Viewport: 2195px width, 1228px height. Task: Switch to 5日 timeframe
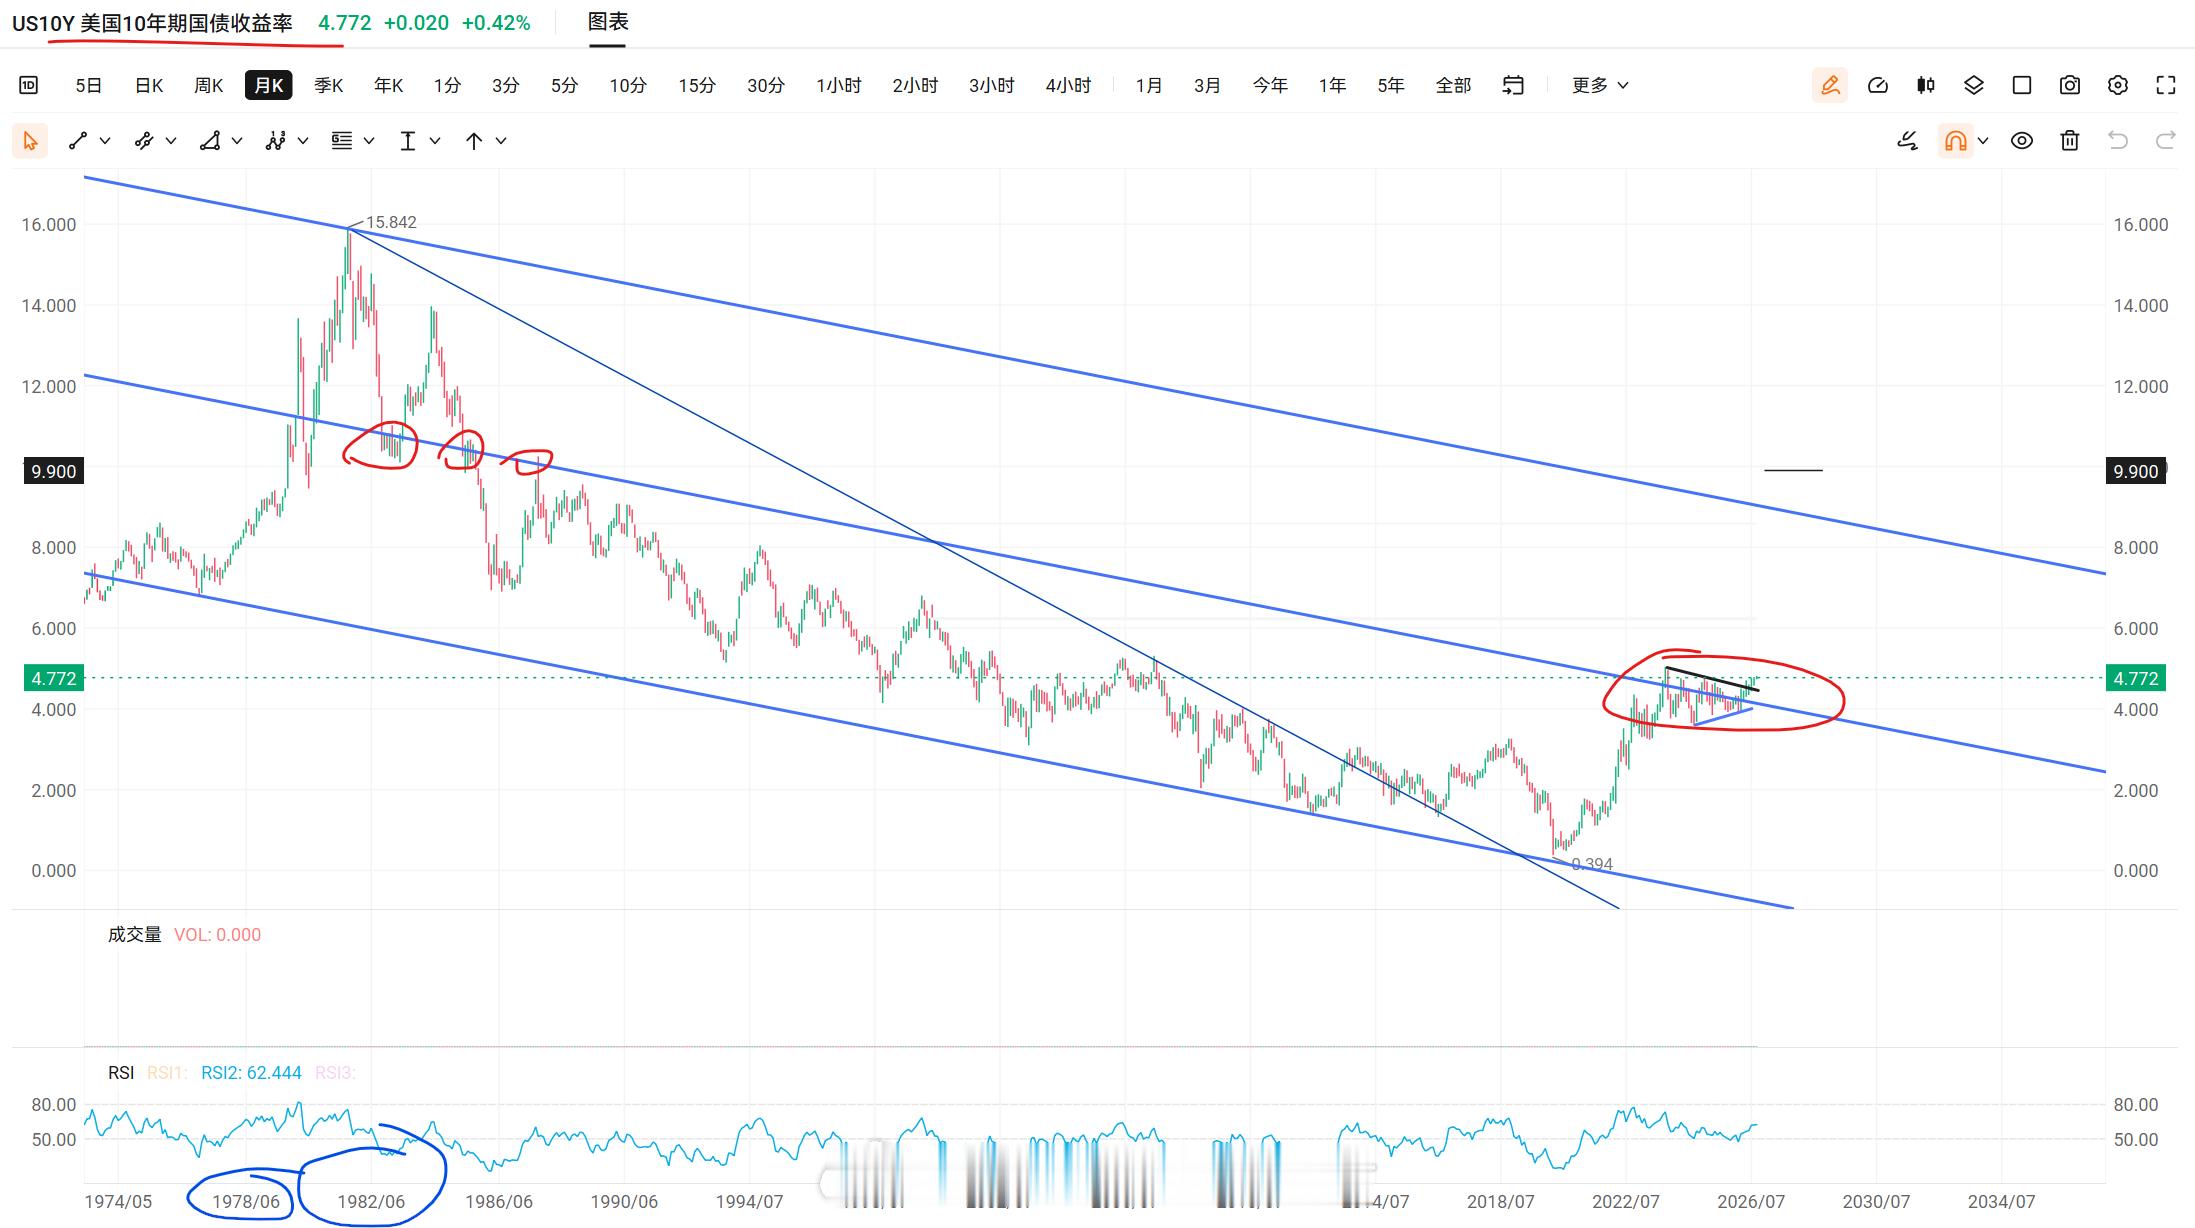pos(89,85)
